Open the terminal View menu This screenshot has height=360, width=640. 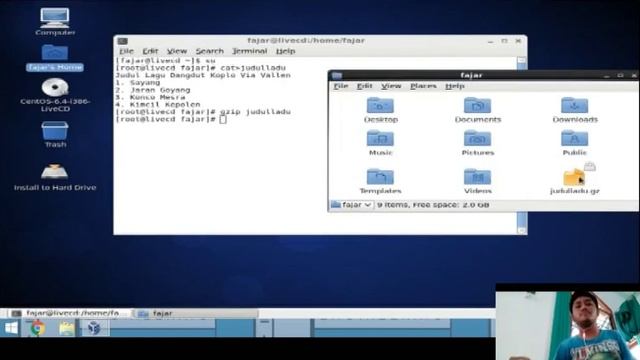tap(177, 51)
